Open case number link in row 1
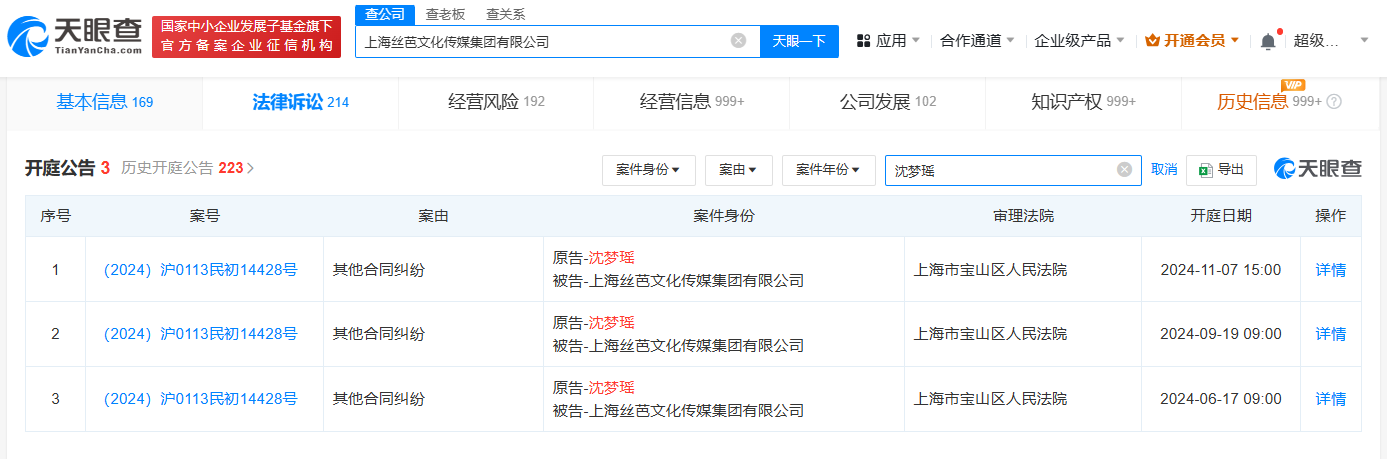This screenshot has width=1387, height=459. pos(200,269)
